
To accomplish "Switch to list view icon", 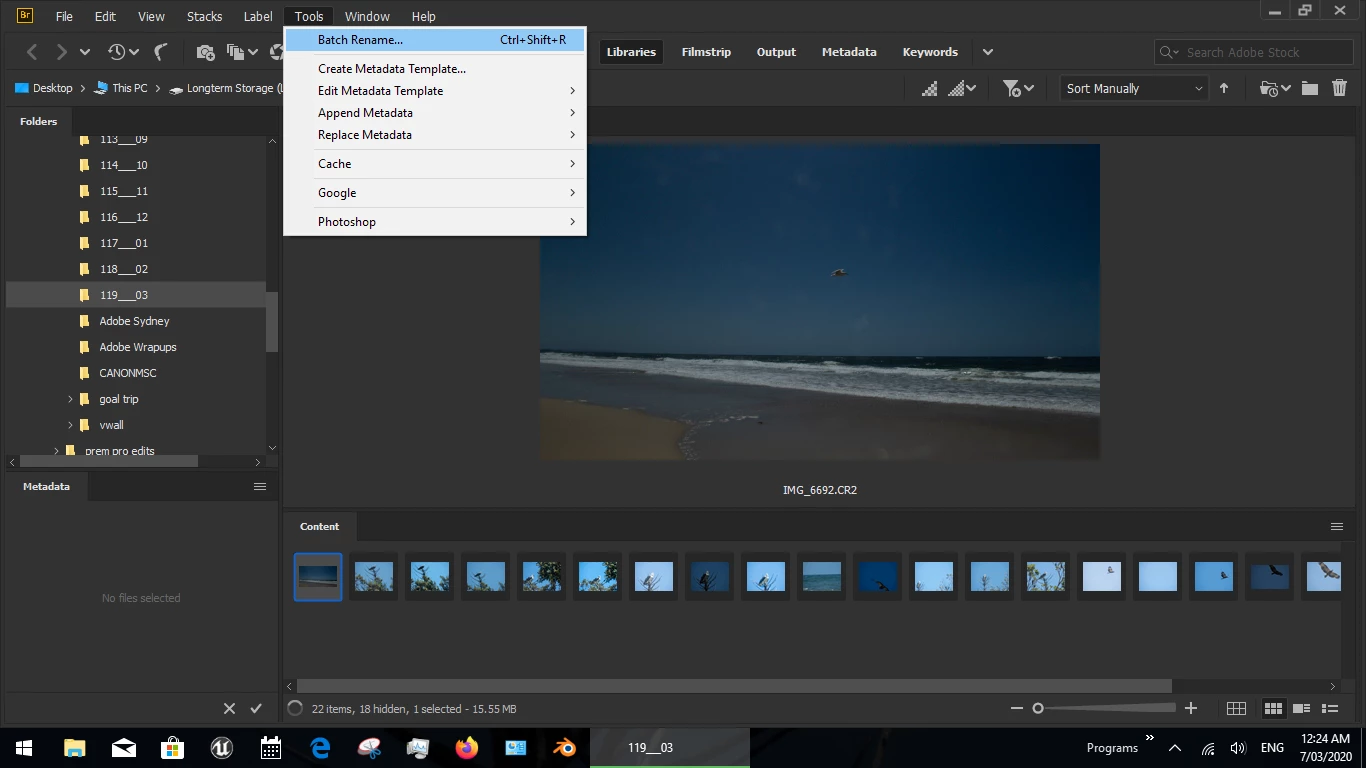I will pos(1330,708).
